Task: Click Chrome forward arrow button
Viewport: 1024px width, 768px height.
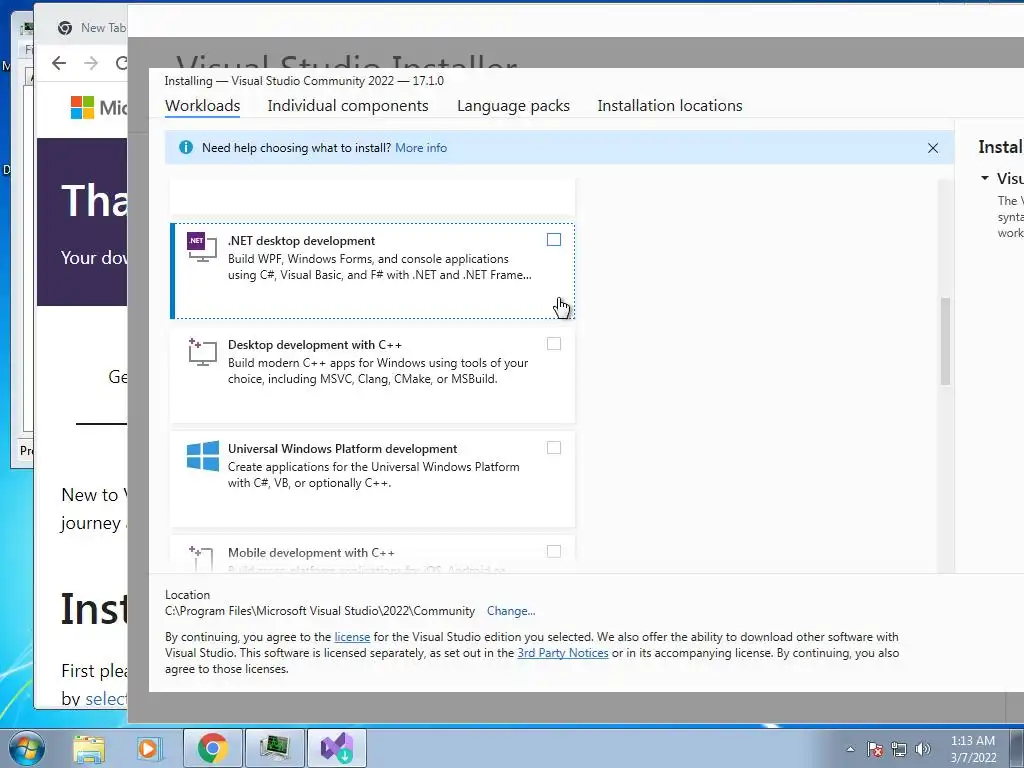Action: click(x=91, y=63)
